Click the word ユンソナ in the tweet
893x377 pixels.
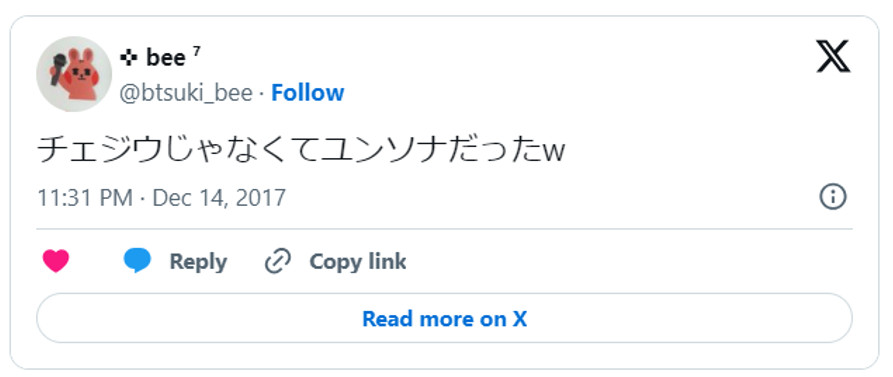click(375, 151)
